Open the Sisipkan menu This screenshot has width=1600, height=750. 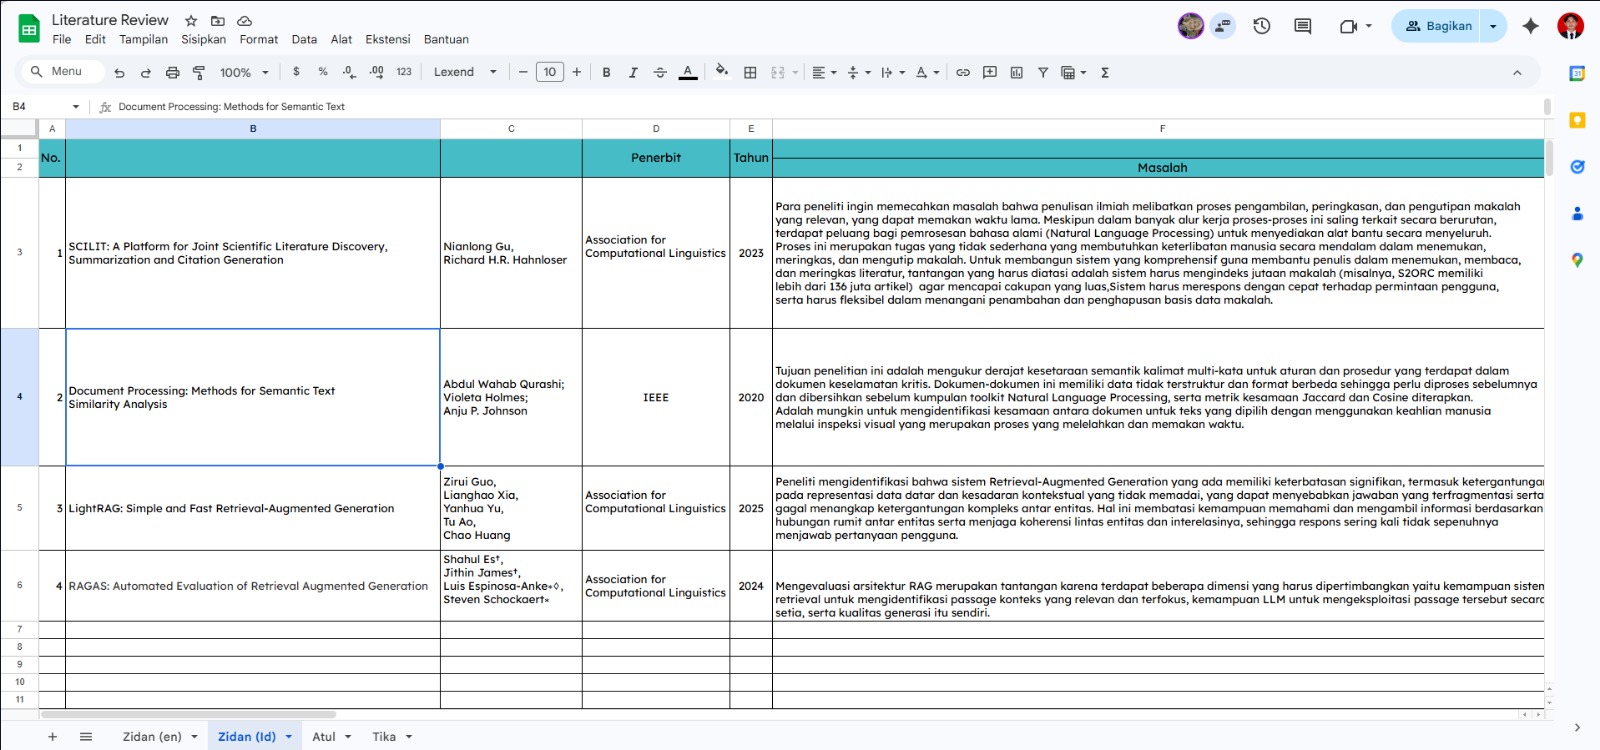203,40
